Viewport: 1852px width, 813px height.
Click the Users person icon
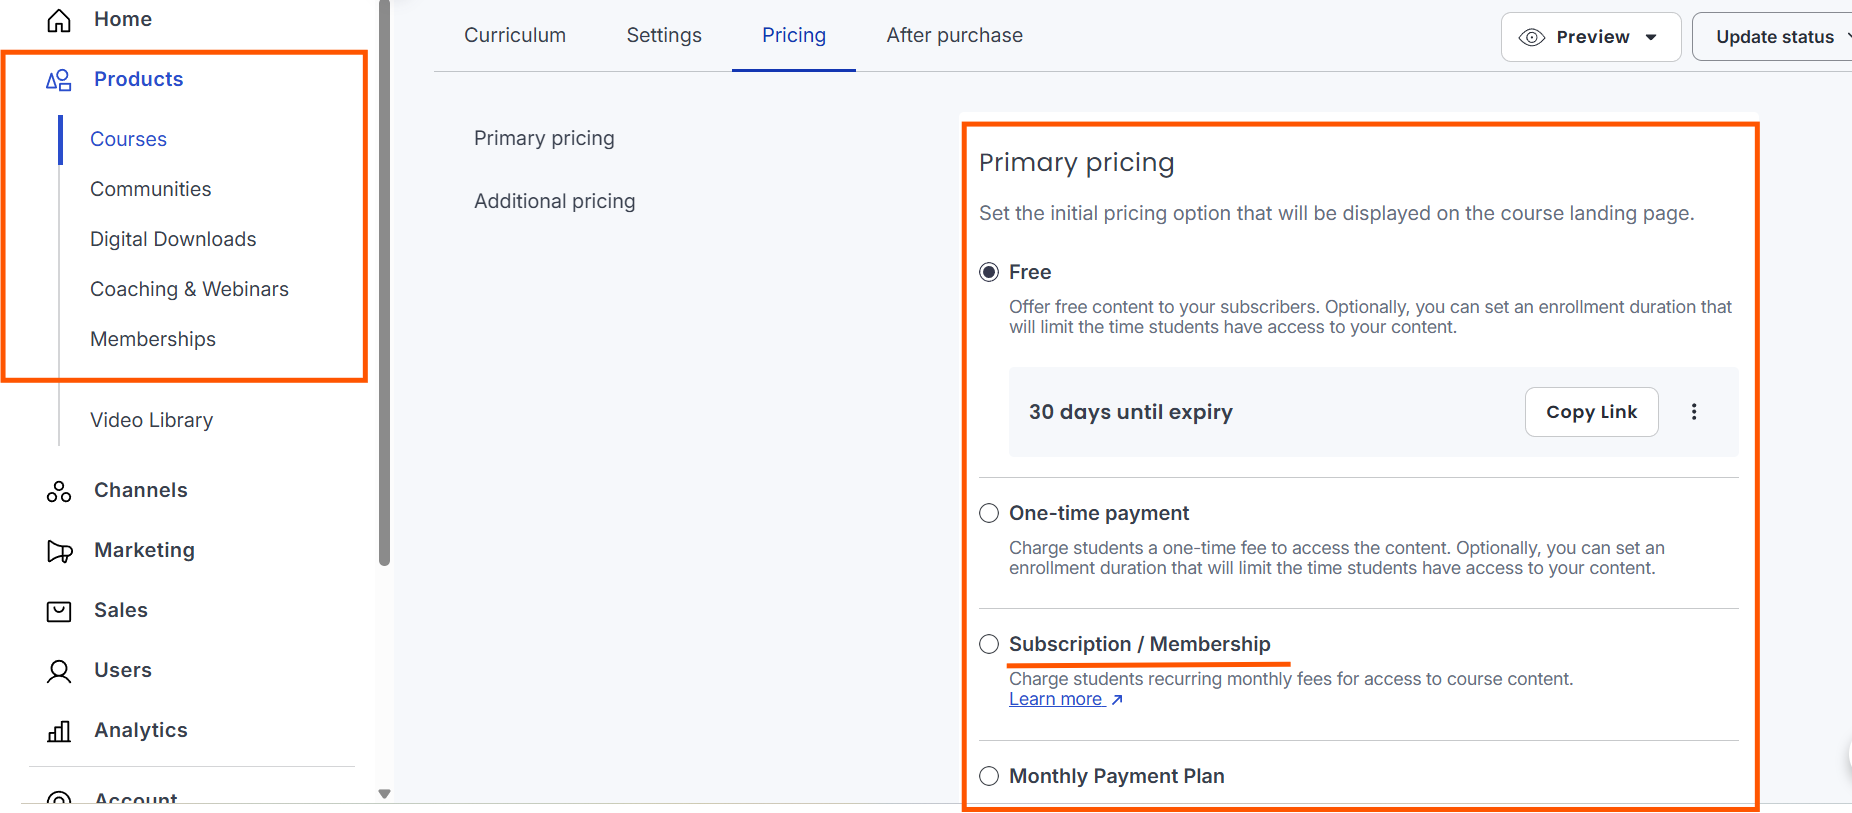[x=58, y=671]
